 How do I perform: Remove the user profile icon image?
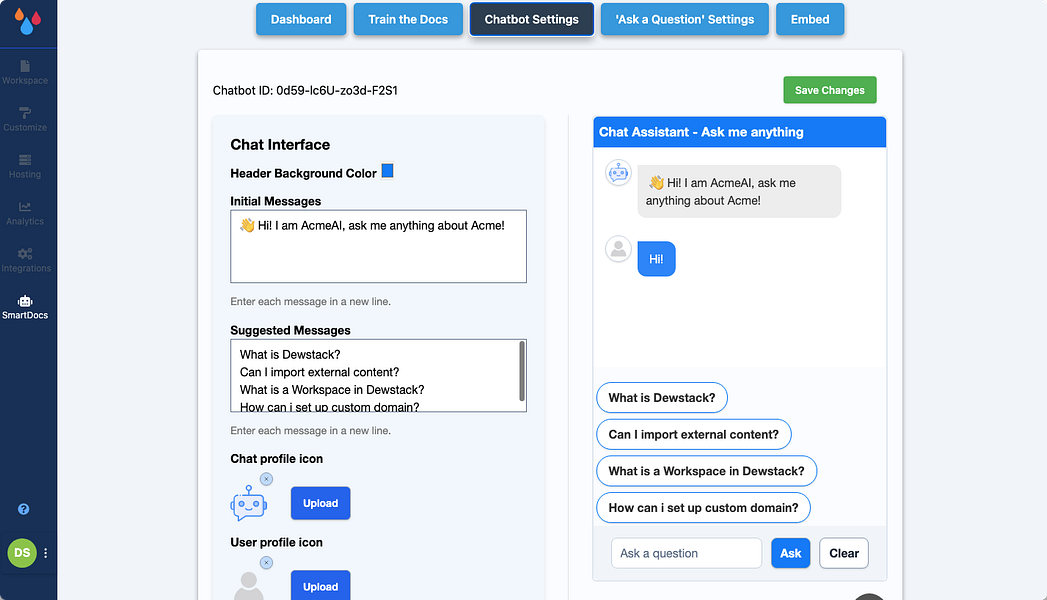coord(266,563)
